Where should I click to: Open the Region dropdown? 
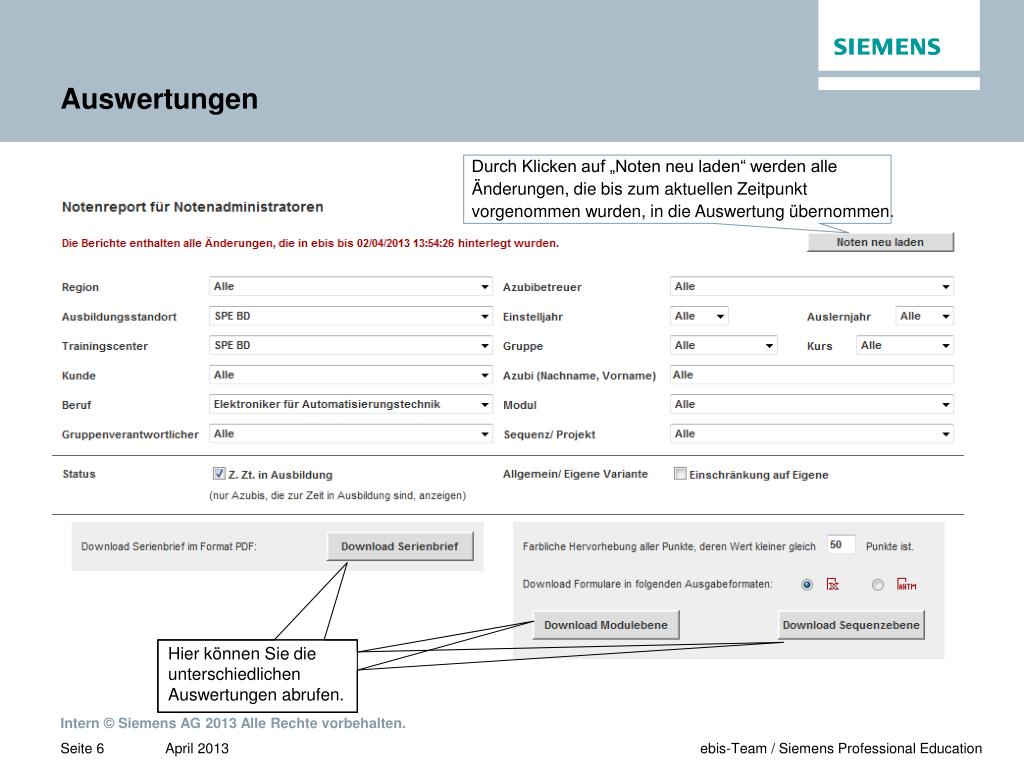[351, 286]
